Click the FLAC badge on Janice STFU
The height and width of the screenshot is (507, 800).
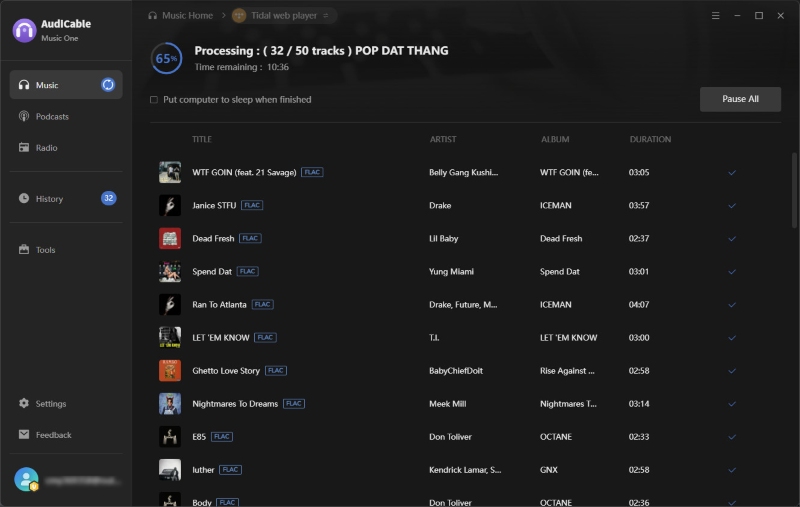[x=252, y=205]
